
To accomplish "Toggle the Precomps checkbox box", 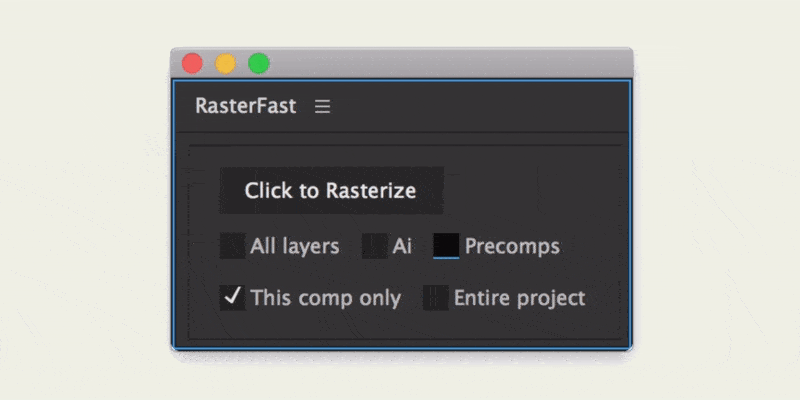I will pyautogui.click(x=446, y=246).
